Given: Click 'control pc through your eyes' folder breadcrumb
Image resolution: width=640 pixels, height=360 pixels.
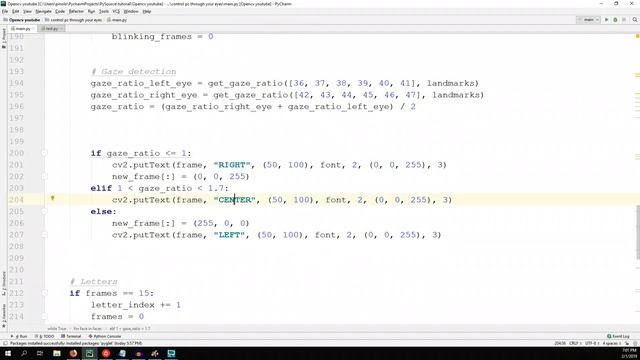Looking at the screenshot, I should (74, 20).
